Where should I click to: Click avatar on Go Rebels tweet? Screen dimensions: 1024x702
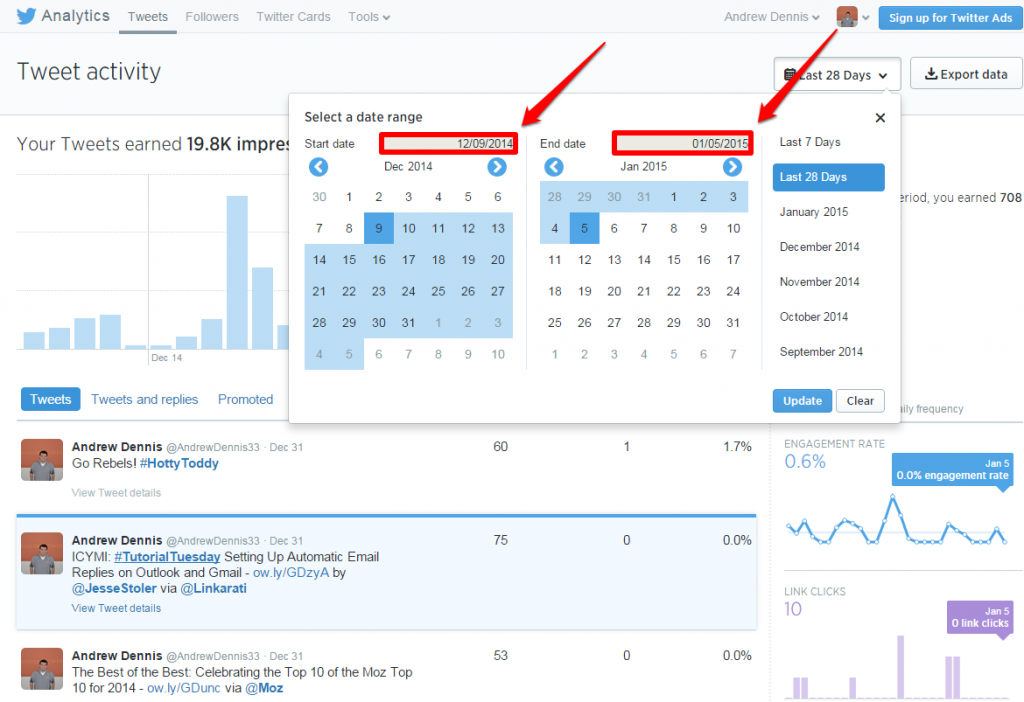click(x=42, y=460)
